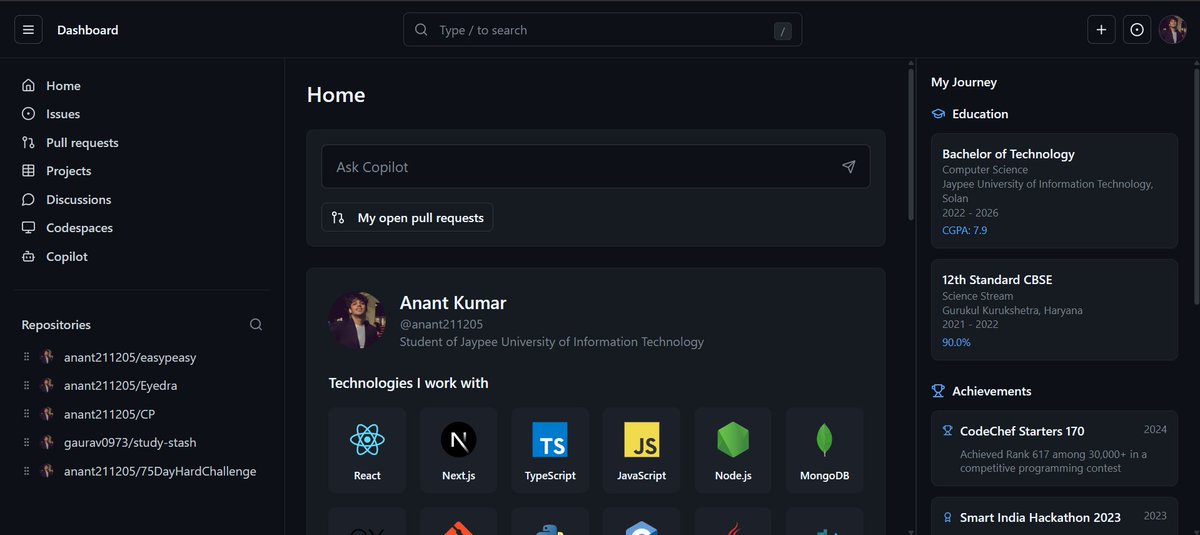Click Anant Kumar's profile picture
Screen dimensions: 1200x535
pyautogui.click(x=357, y=321)
